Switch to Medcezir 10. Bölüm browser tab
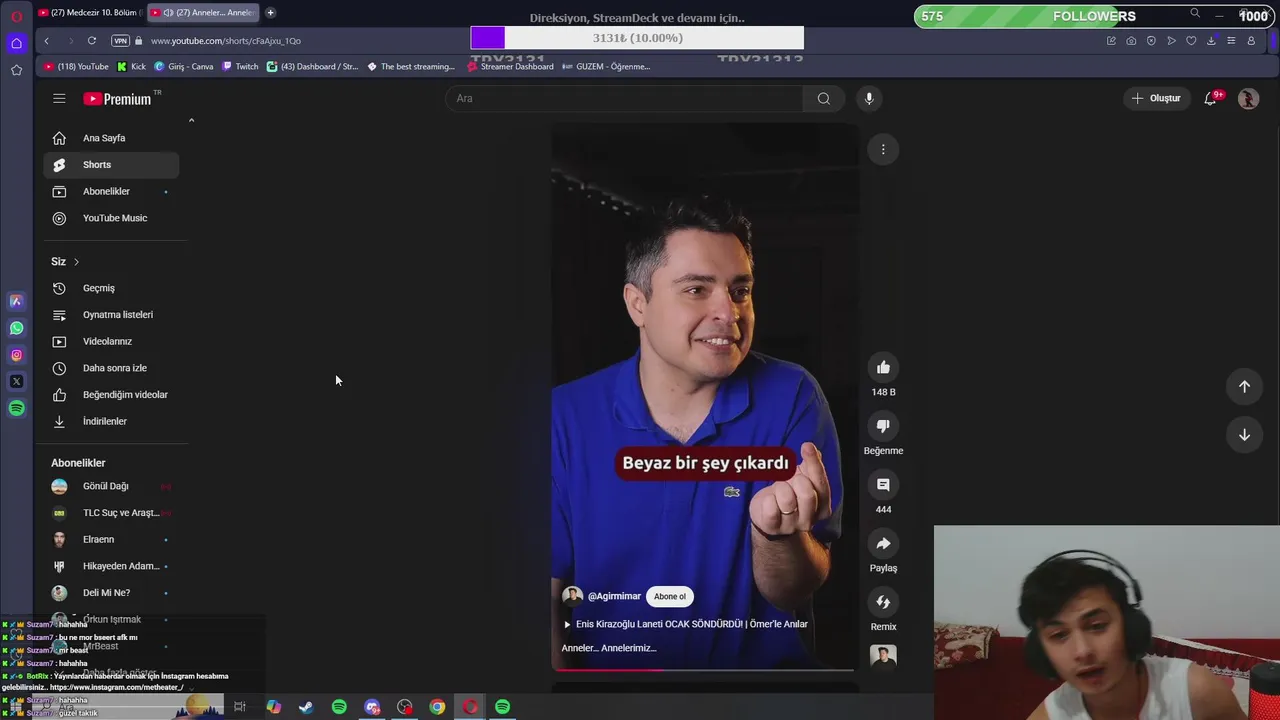Image resolution: width=1280 pixels, height=720 pixels. coord(88,13)
